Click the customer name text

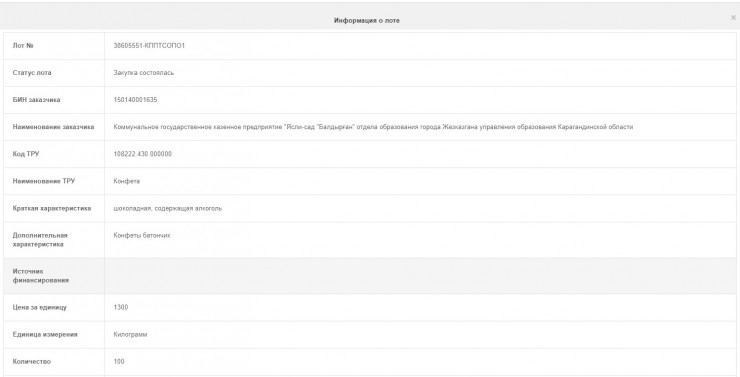pos(373,127)
